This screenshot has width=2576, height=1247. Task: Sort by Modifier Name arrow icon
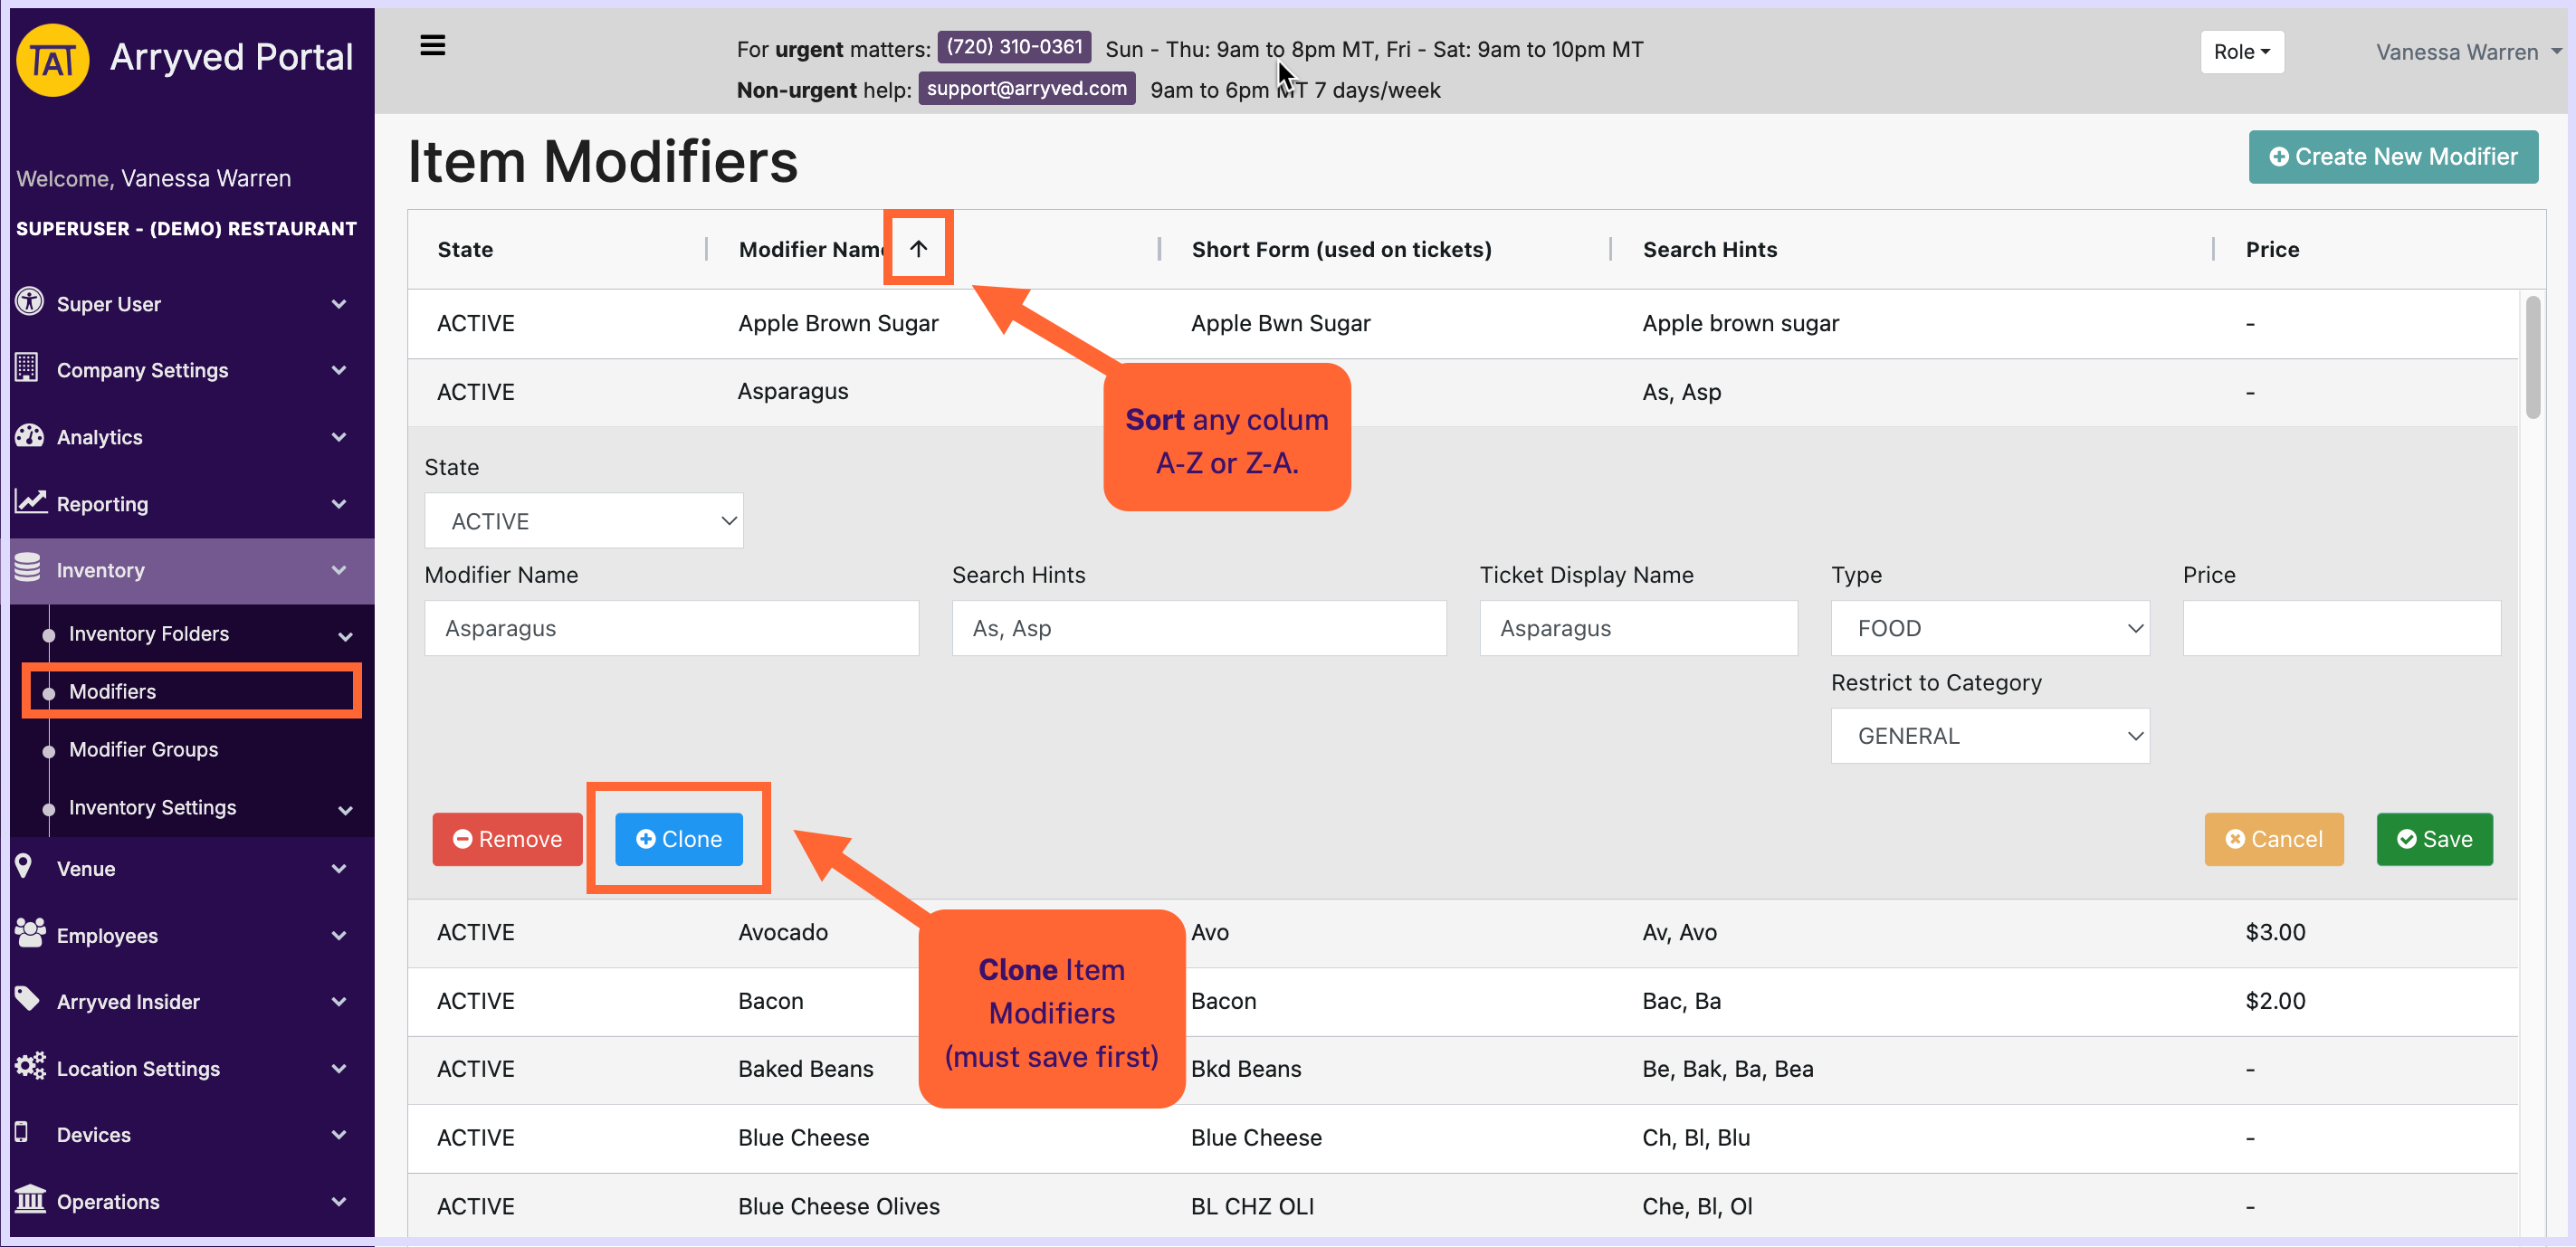(918, 249)
